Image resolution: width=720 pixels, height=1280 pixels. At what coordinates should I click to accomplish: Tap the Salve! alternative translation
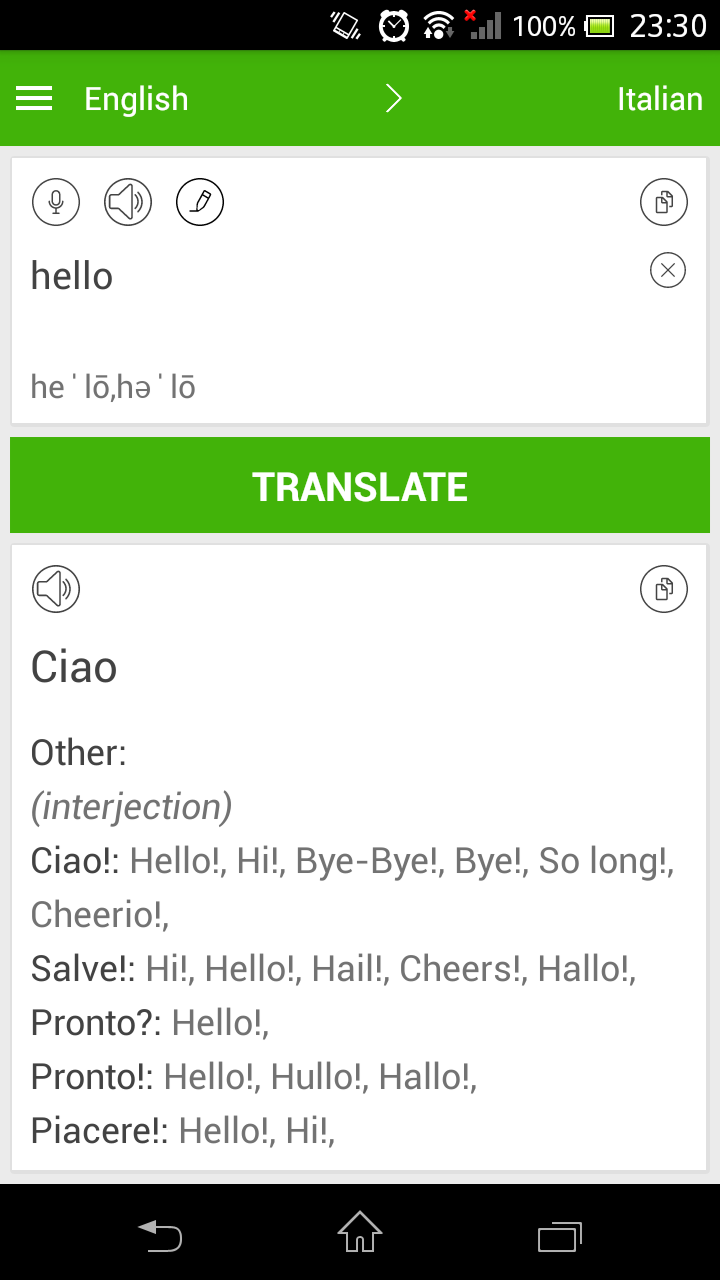[x=84, y=969]
